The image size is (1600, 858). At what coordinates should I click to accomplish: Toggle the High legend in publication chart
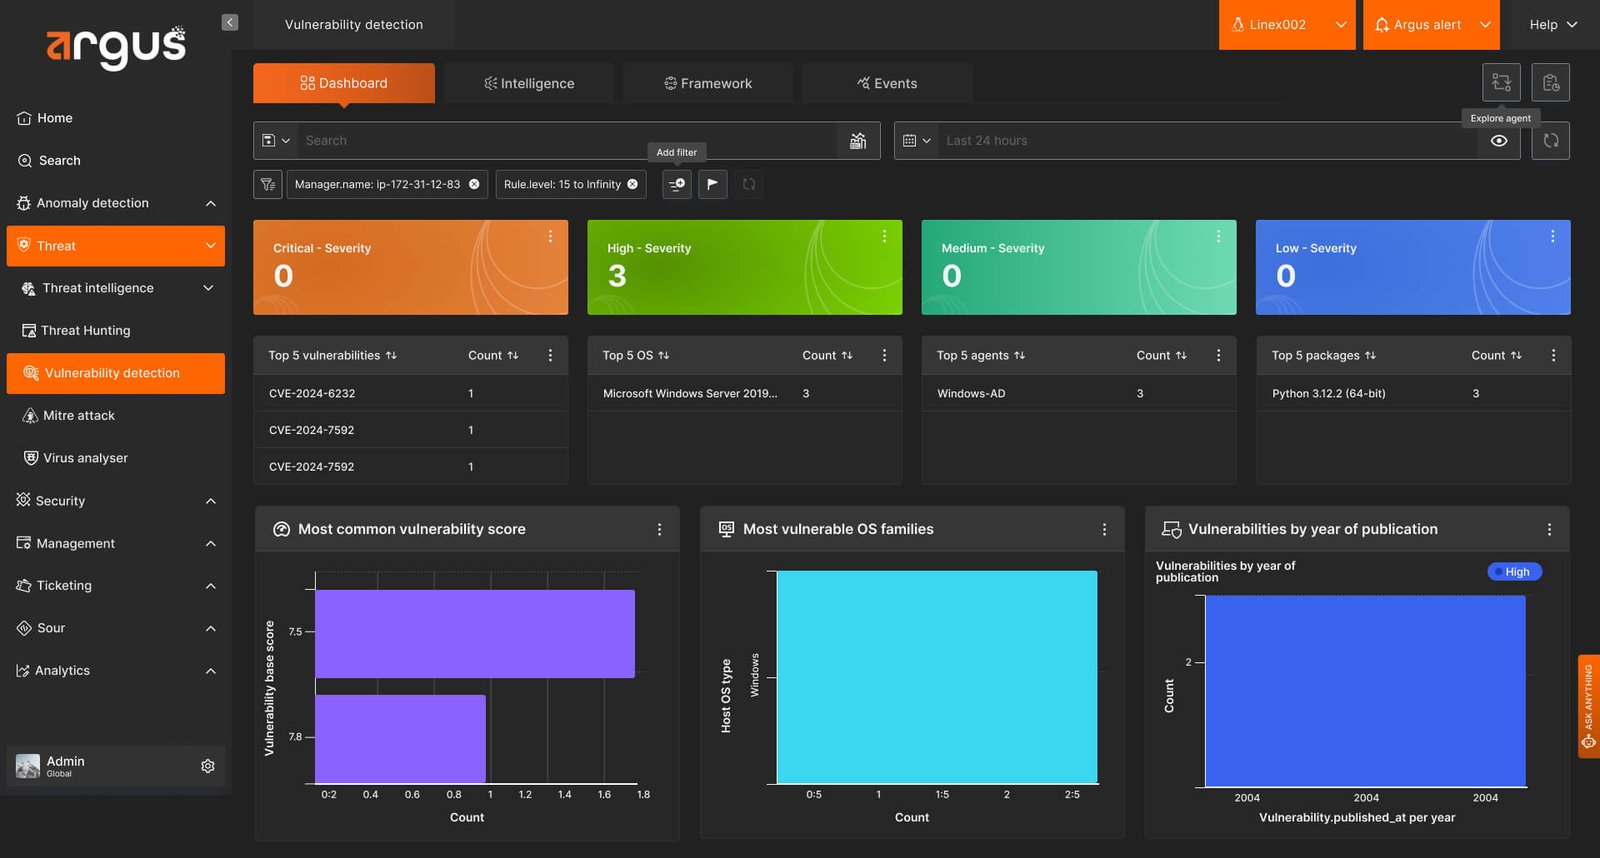click(1515, 572)
